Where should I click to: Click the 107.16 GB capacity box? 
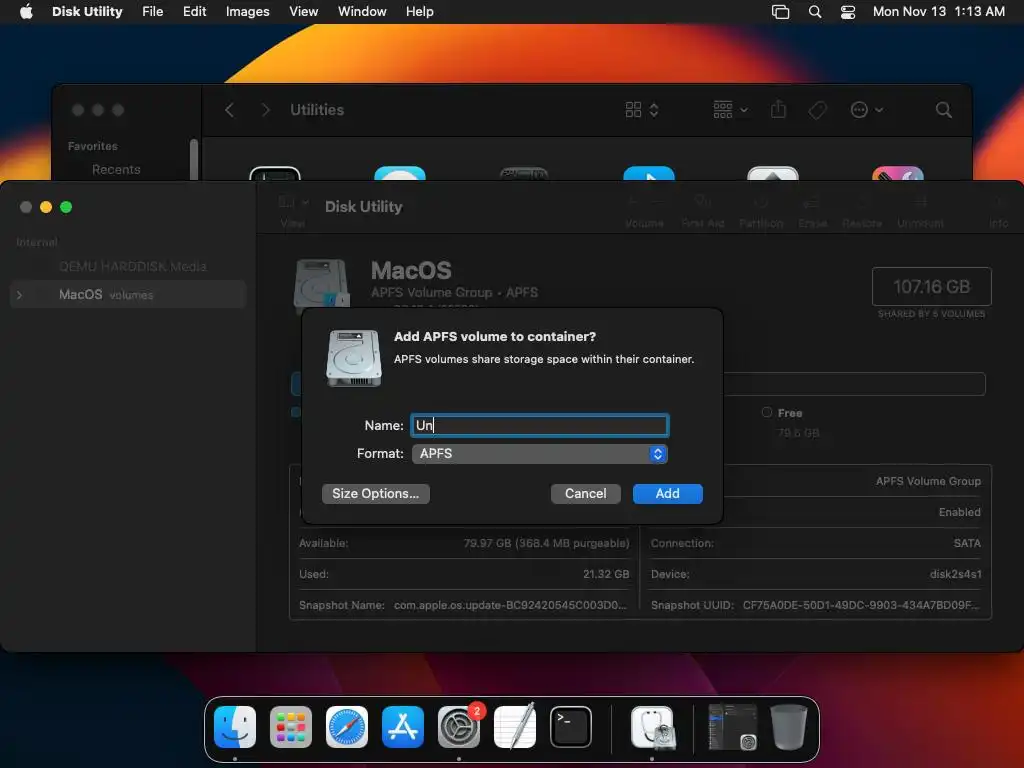click(x=931, y=286)
